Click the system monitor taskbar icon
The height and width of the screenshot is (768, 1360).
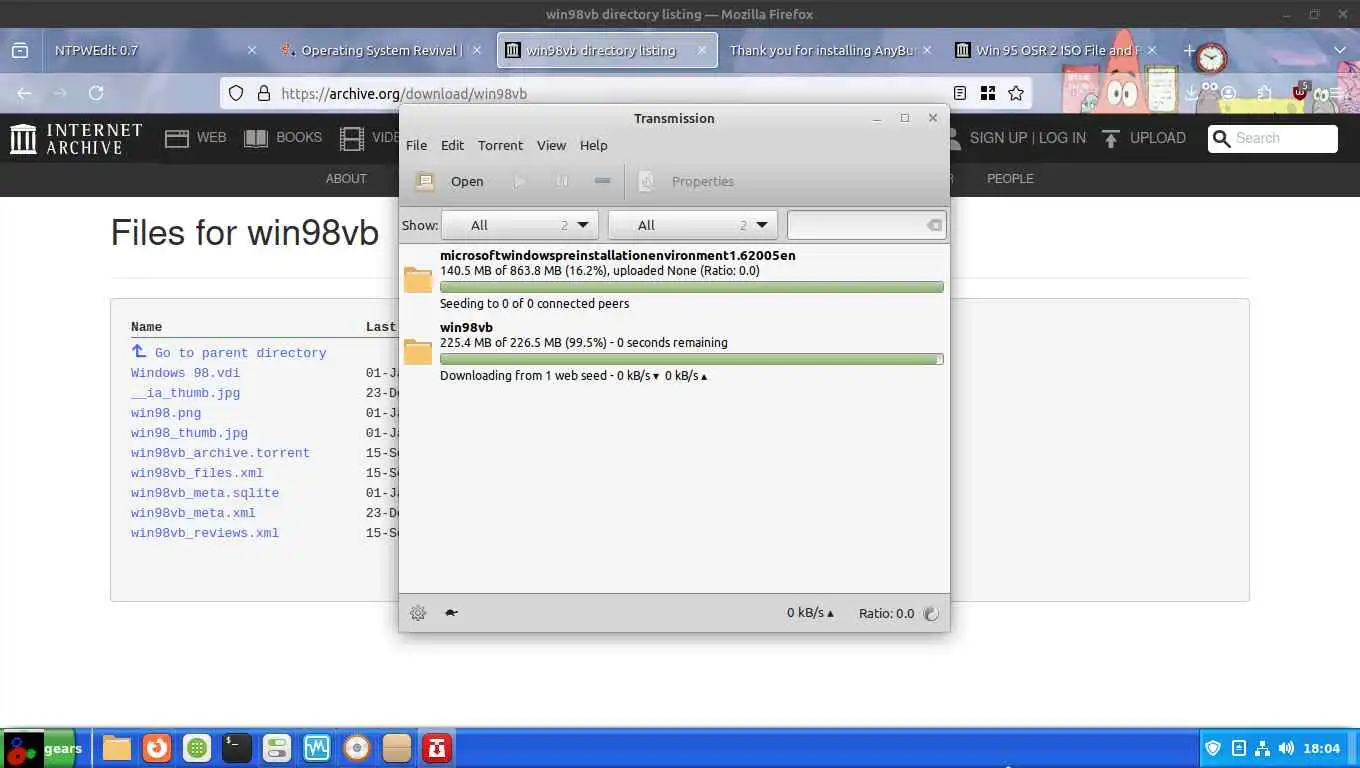point(317,748)
